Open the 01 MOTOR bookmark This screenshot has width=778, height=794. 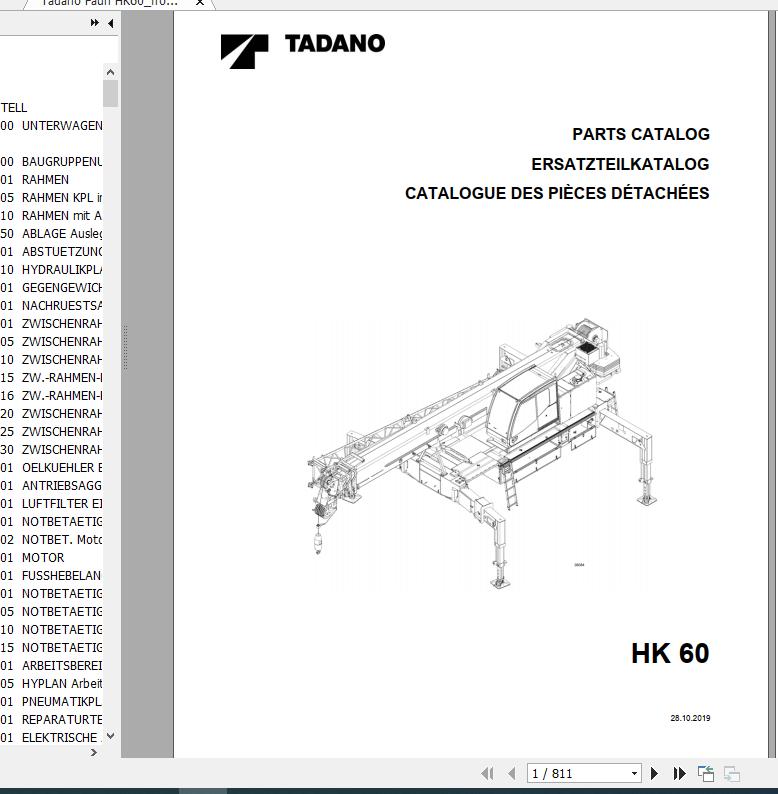tap(32, 558)
